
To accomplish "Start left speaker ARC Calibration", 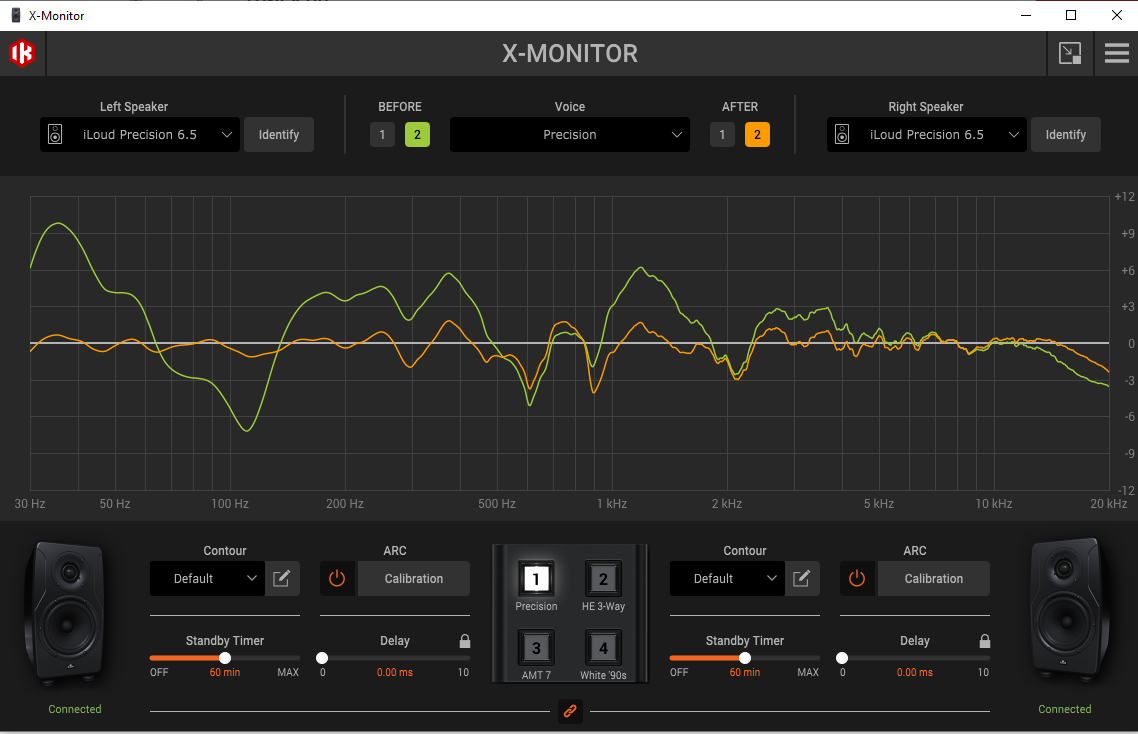I will [414, 579].
